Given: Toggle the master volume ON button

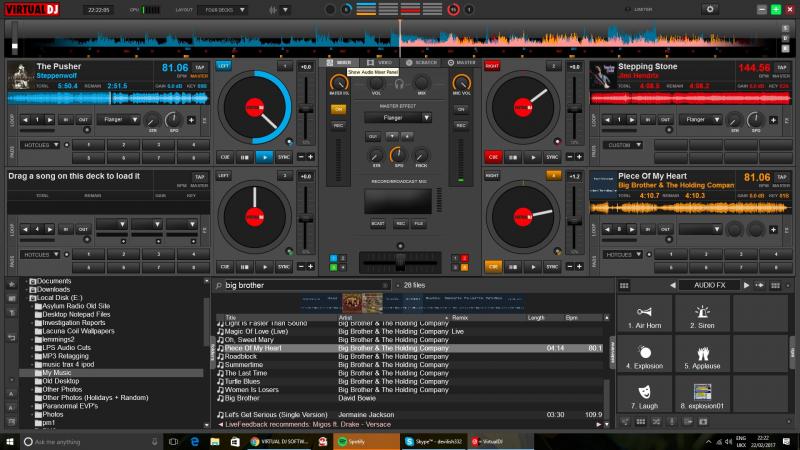Looking at the screenshot, I should pos(338,109).
